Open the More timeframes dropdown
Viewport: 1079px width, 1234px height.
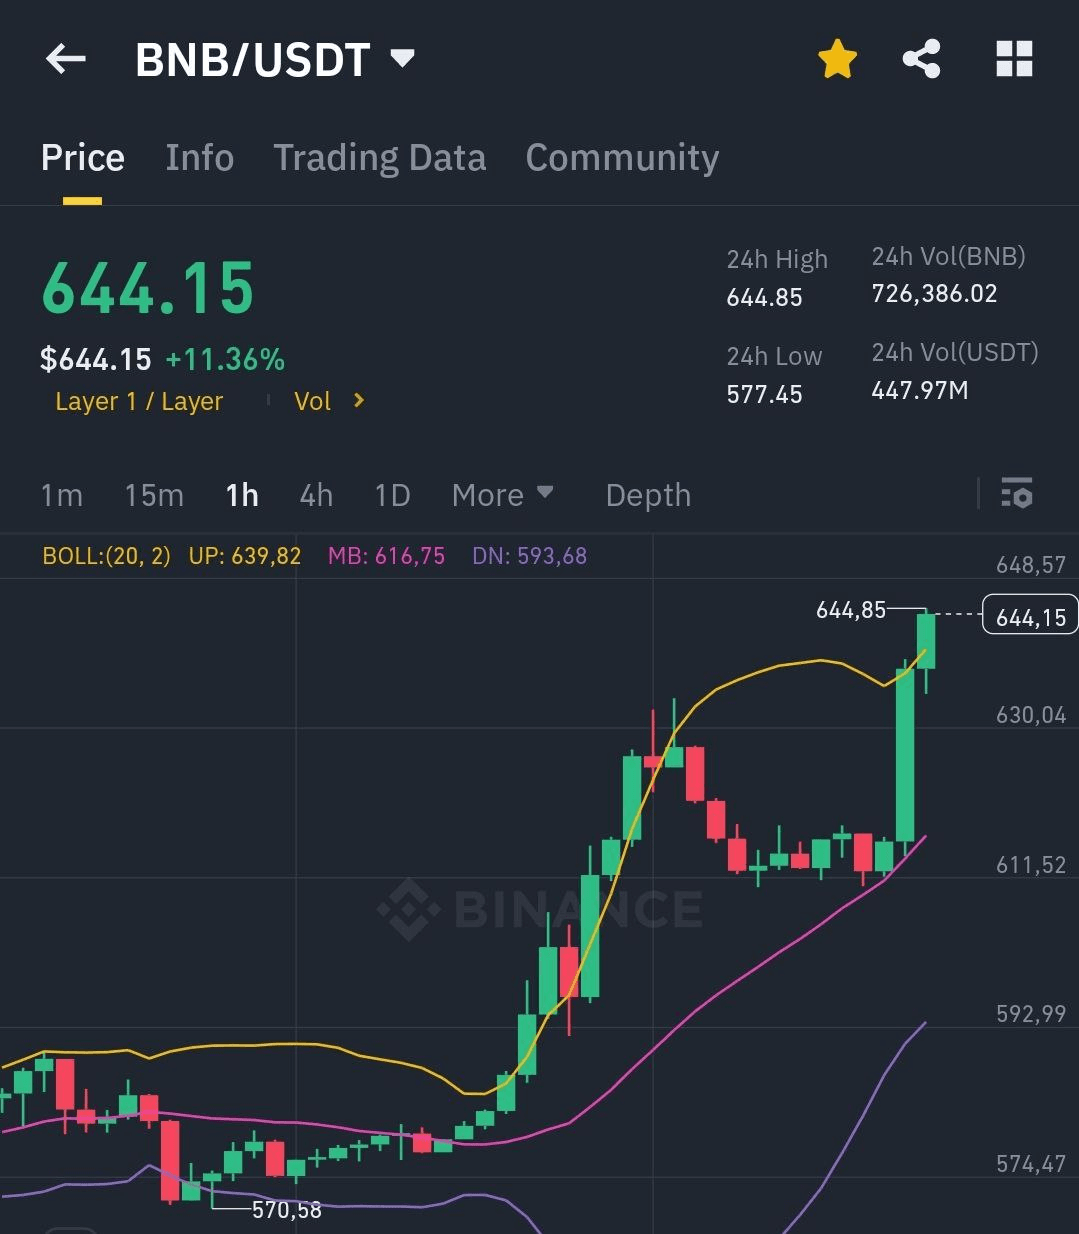[502, 495]
